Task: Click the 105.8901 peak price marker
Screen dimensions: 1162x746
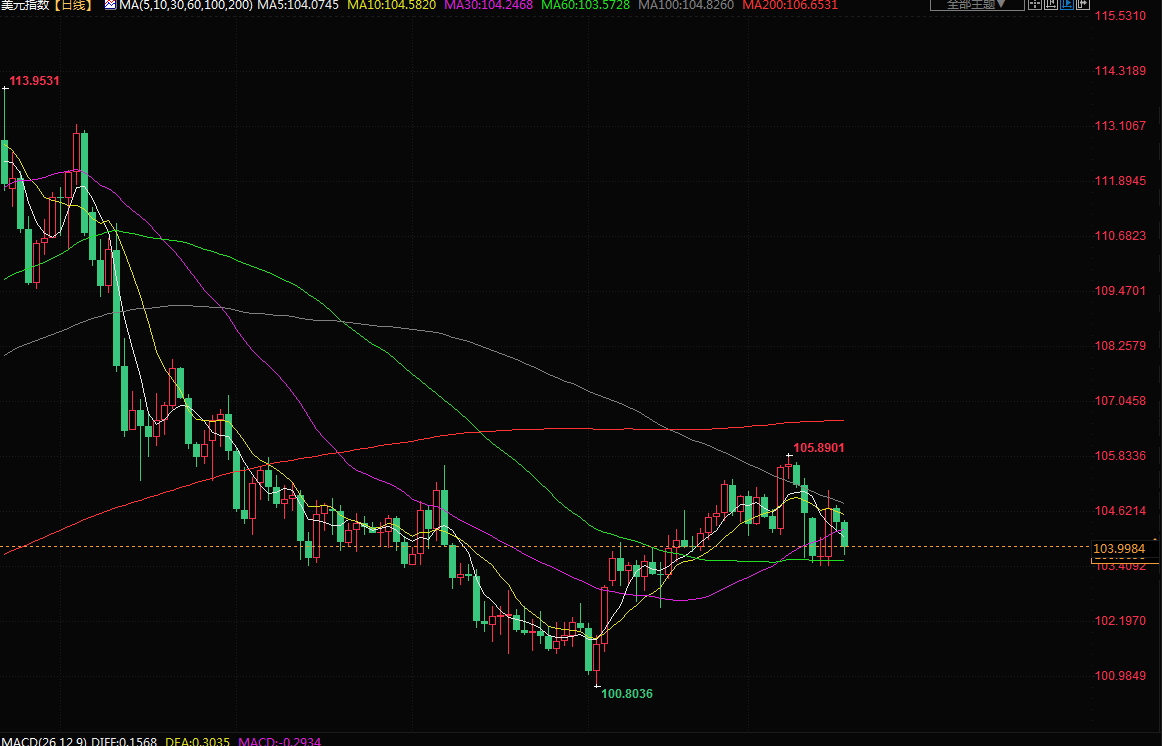Action: 819,448
